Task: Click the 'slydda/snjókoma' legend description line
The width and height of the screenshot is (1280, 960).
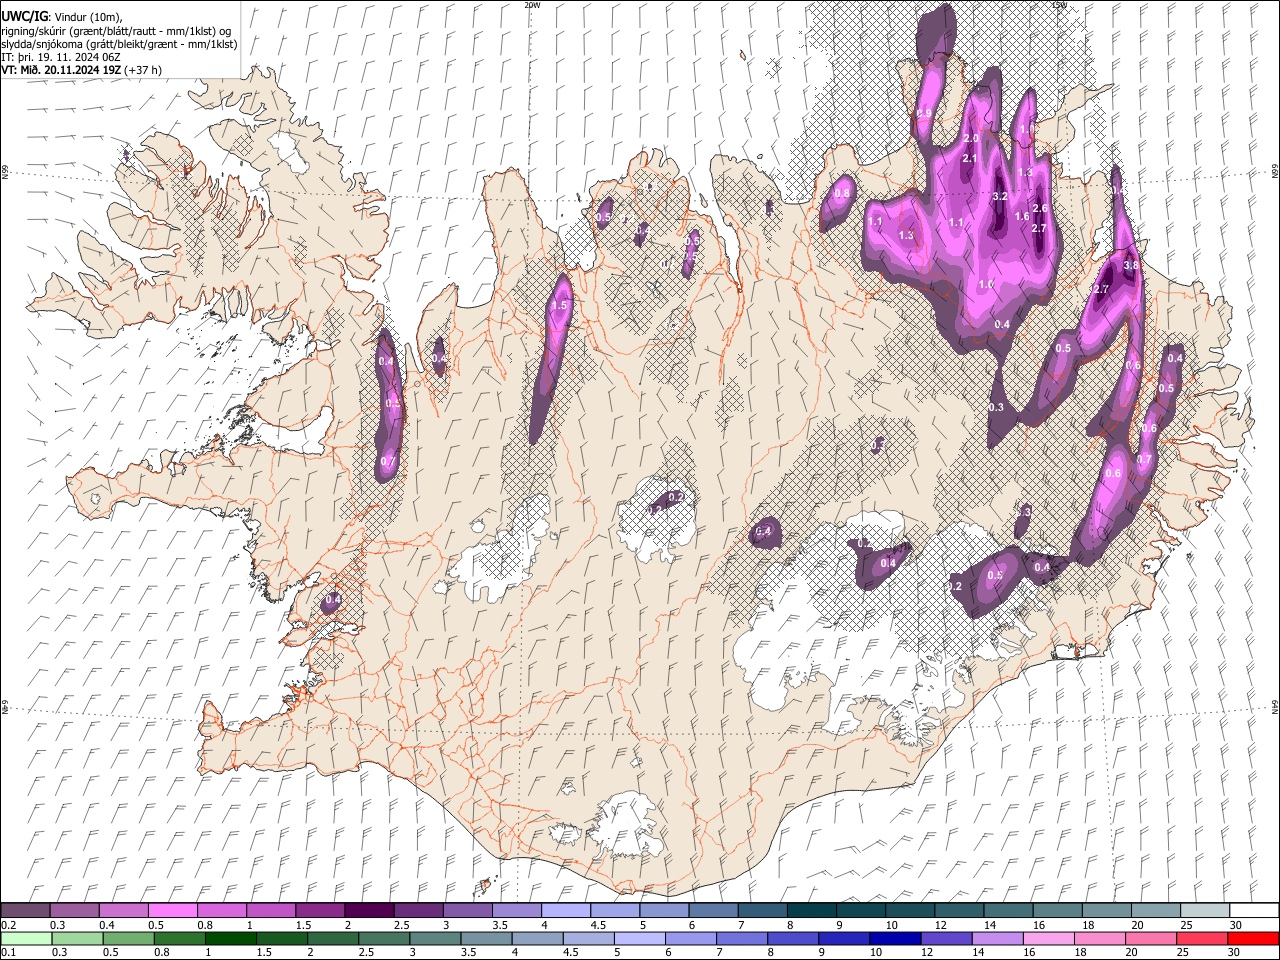Action: click(119, 44)
